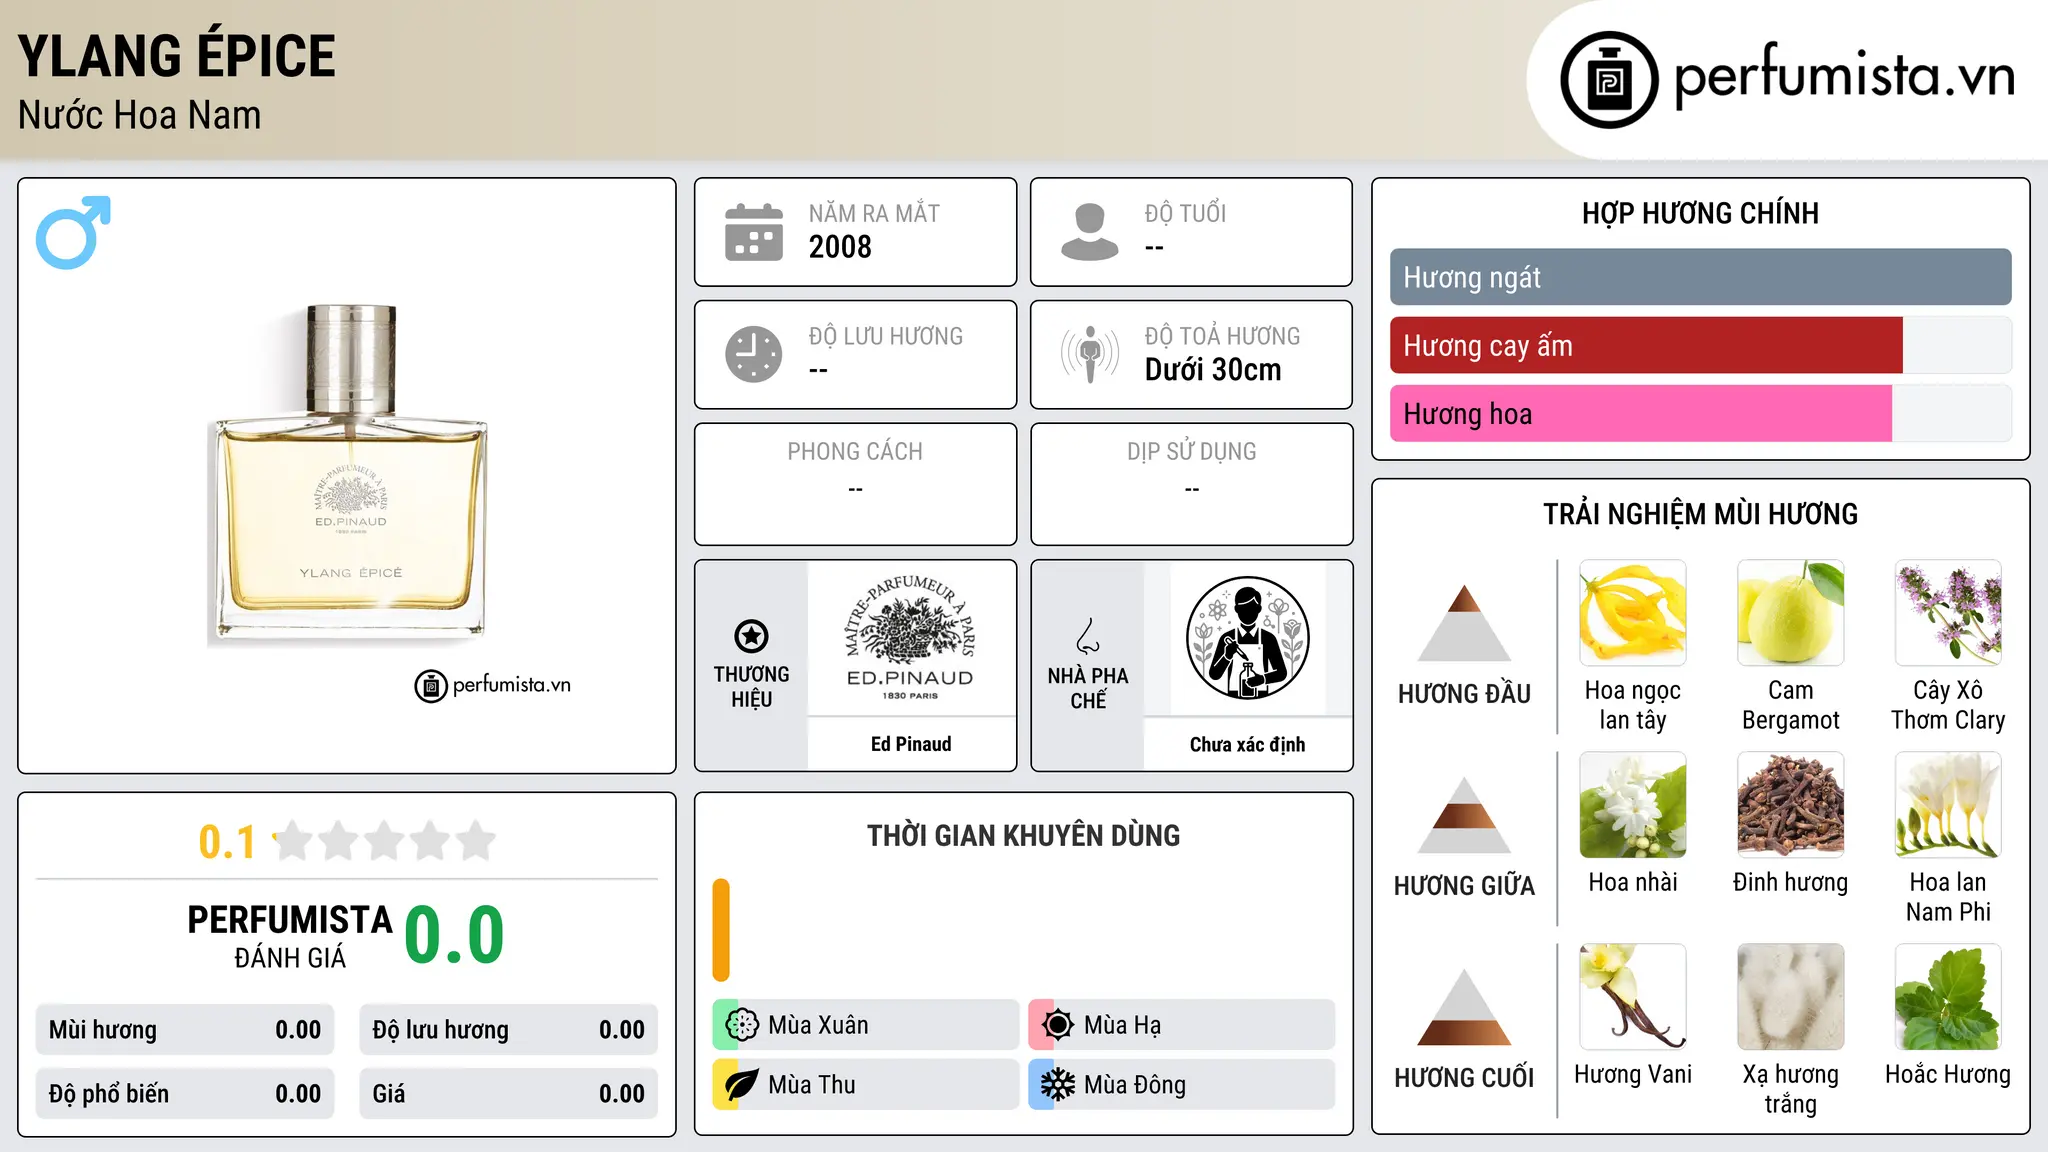2048x1152 pixels.
Task: Select the jasmine flower note image
Action: [1633, 805]
